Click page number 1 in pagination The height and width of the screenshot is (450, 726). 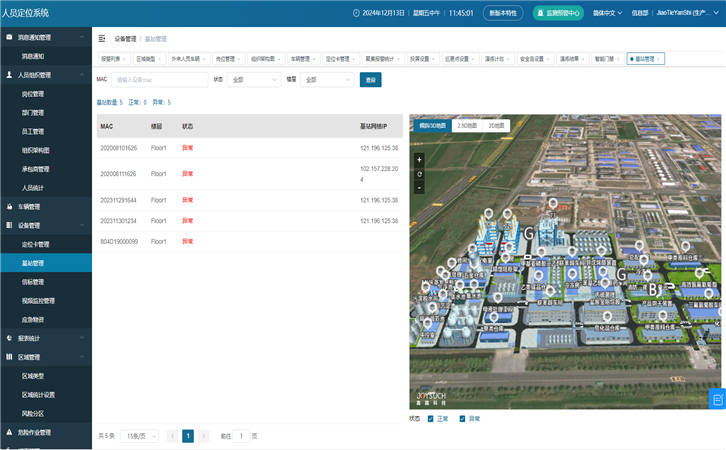coord(188,436)
